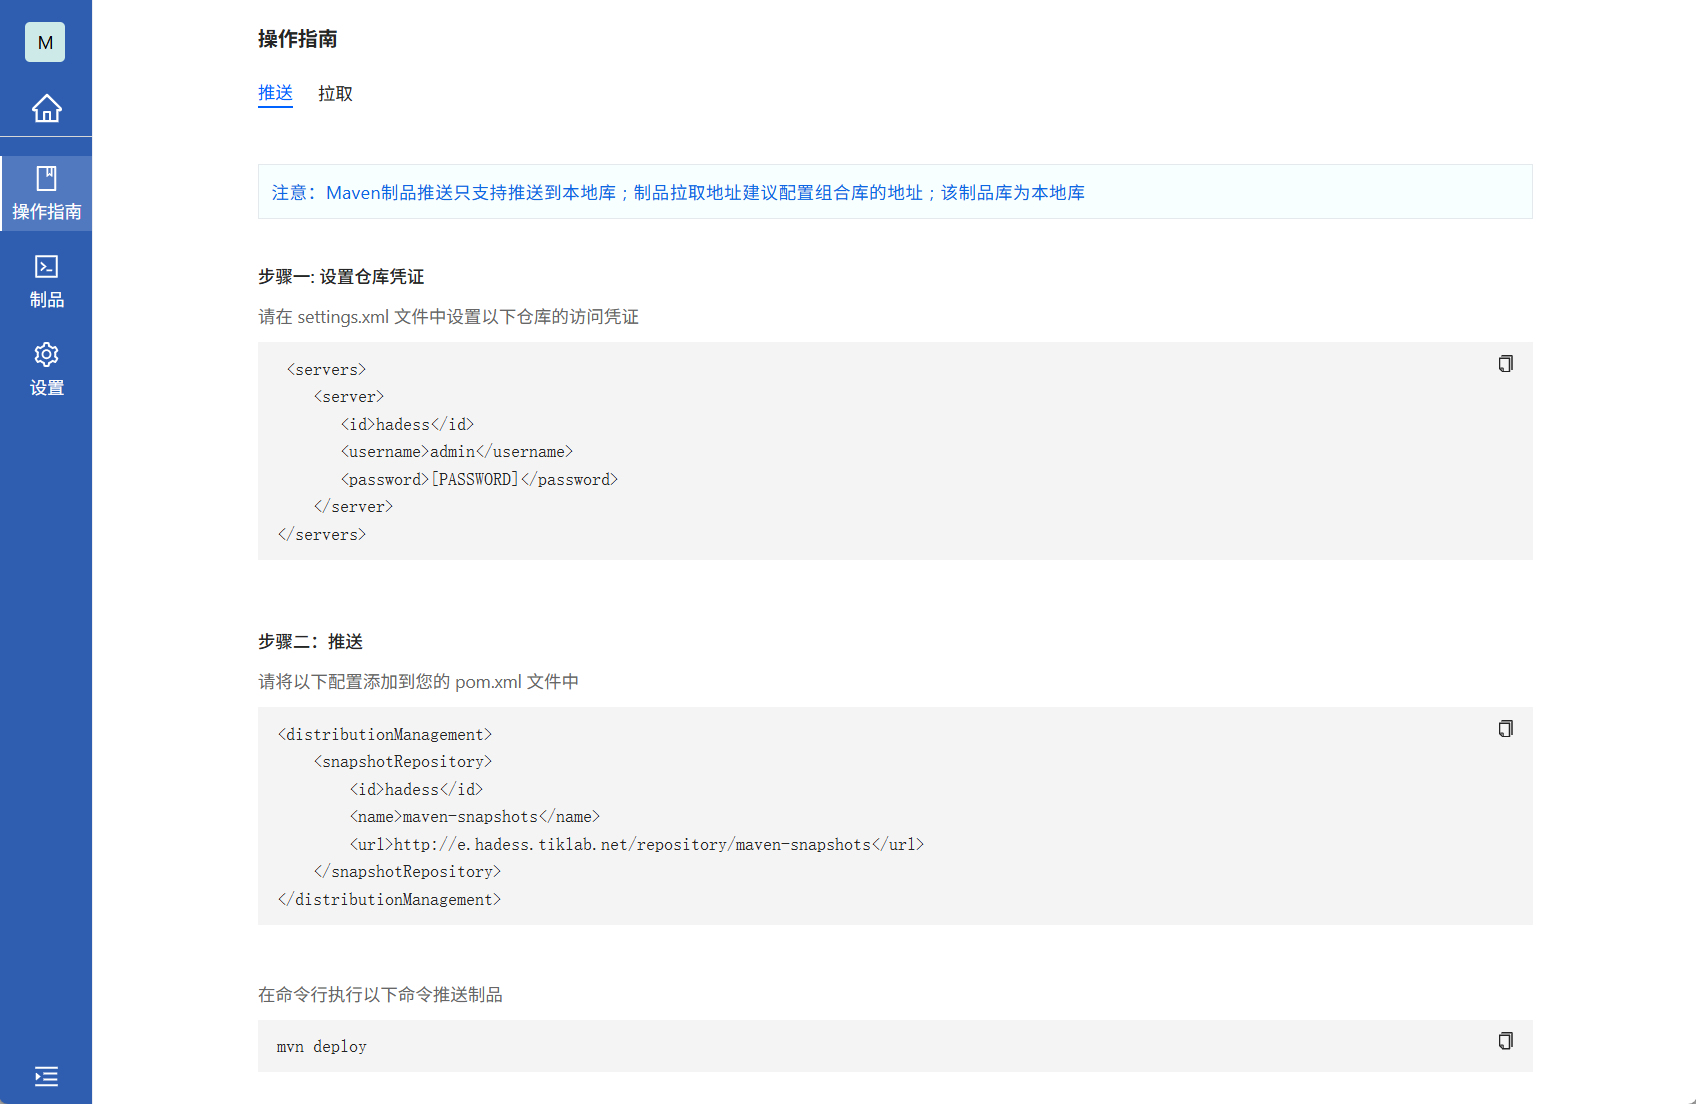Click the M repository avatar icon
The image size is (1696, 1104).
pyautogui.click(x=45, y=42)
